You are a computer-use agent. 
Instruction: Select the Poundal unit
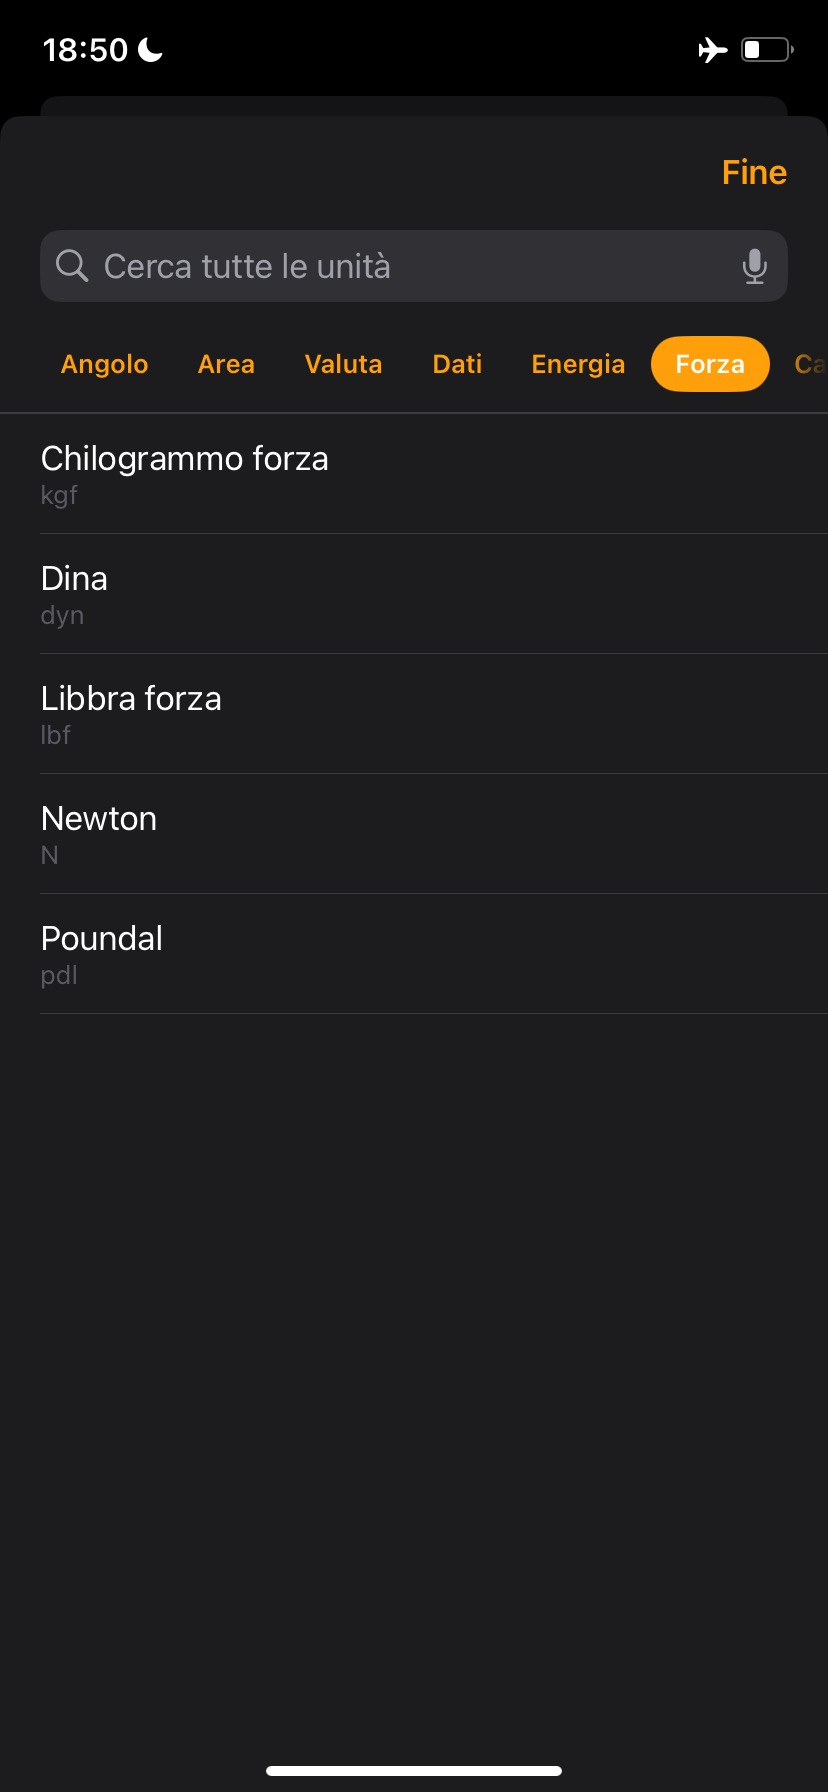414,954
